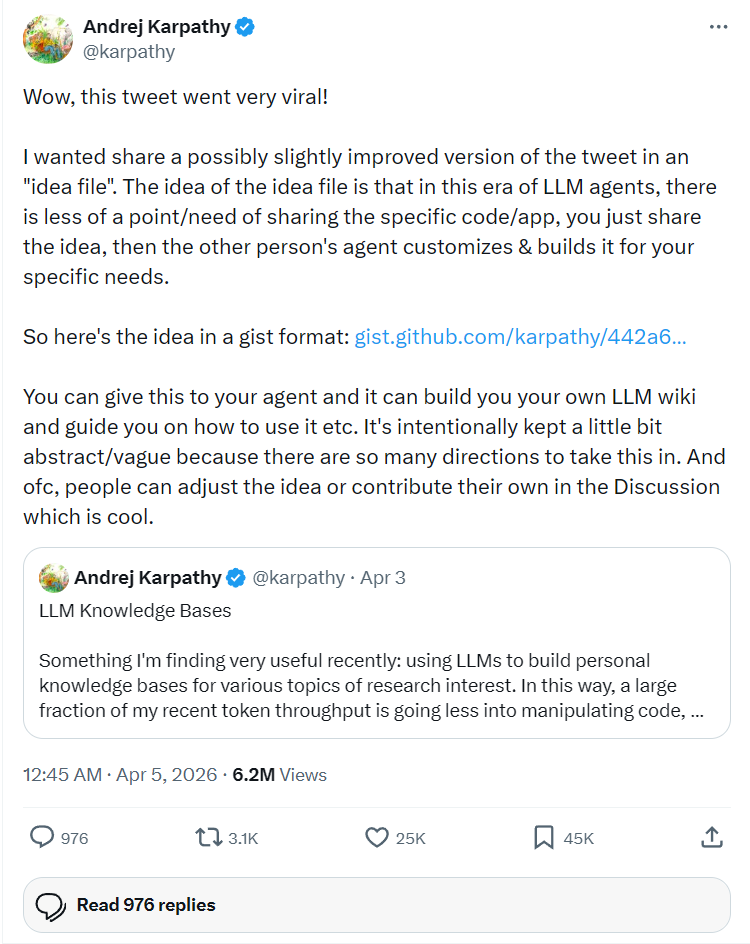Click the share upload icon
The image size is (750, 944).
712,837
